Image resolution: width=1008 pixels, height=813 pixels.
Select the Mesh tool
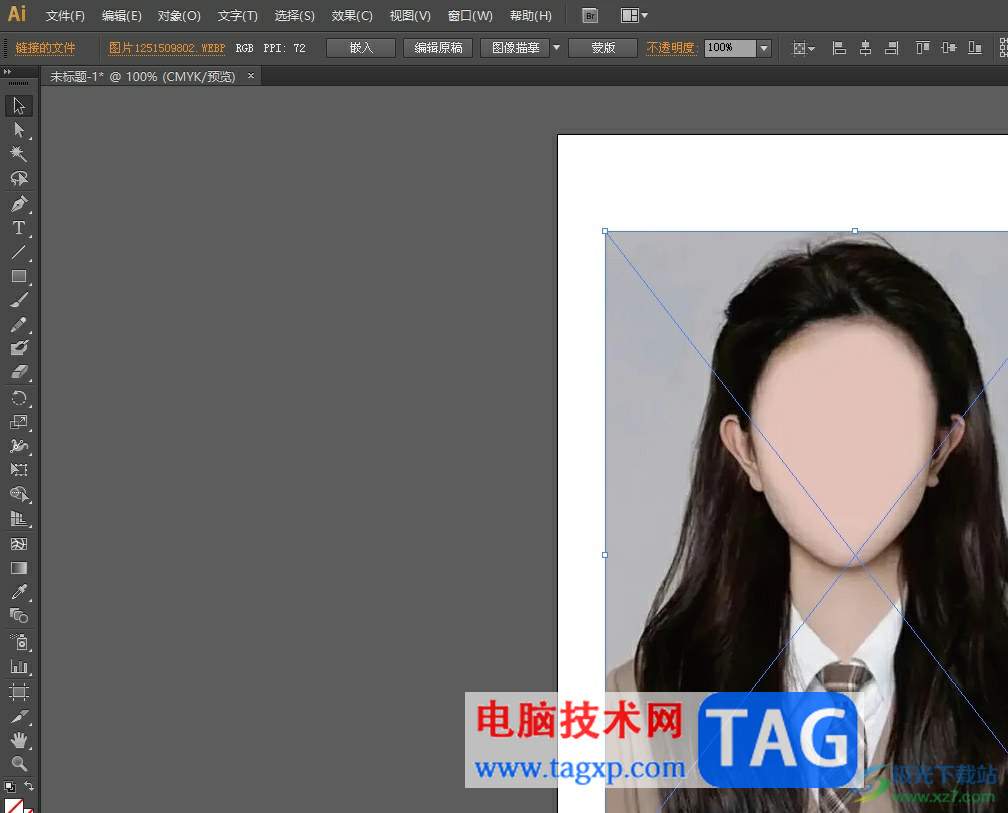pos(19,544)
